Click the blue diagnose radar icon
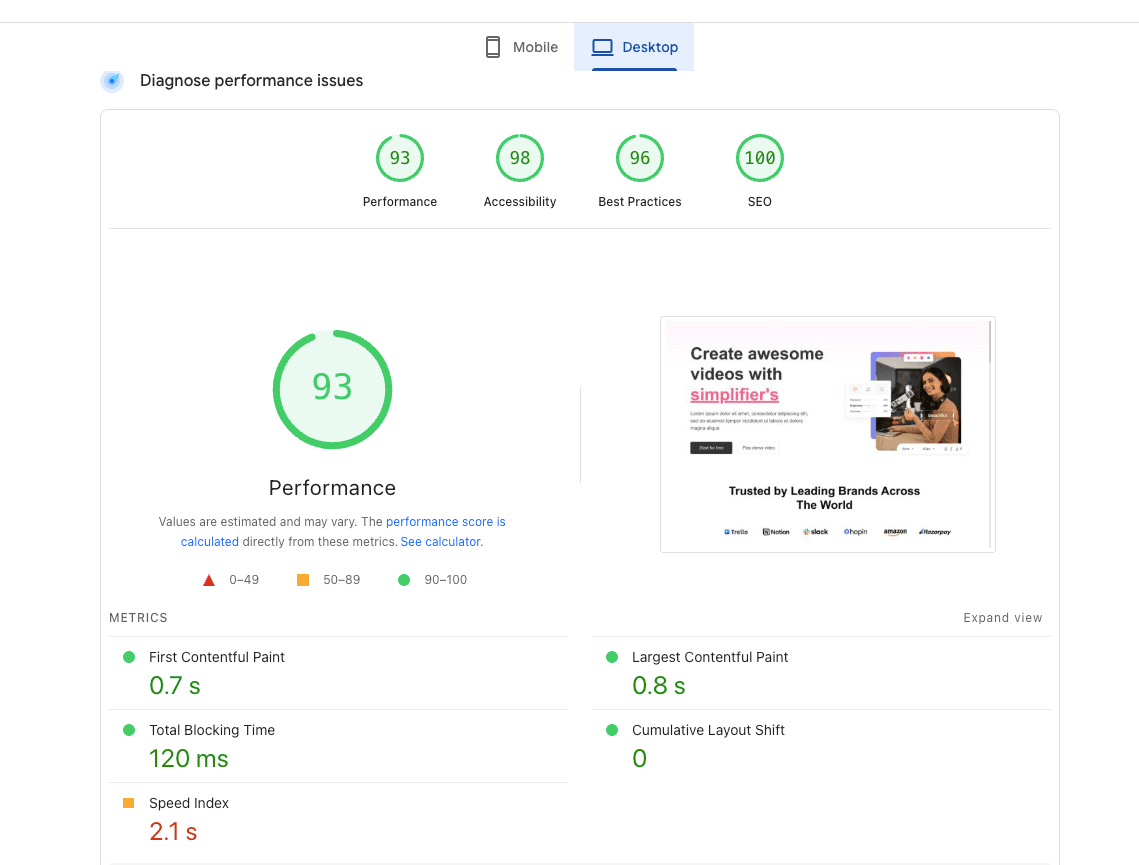 (x=112, y=81)
